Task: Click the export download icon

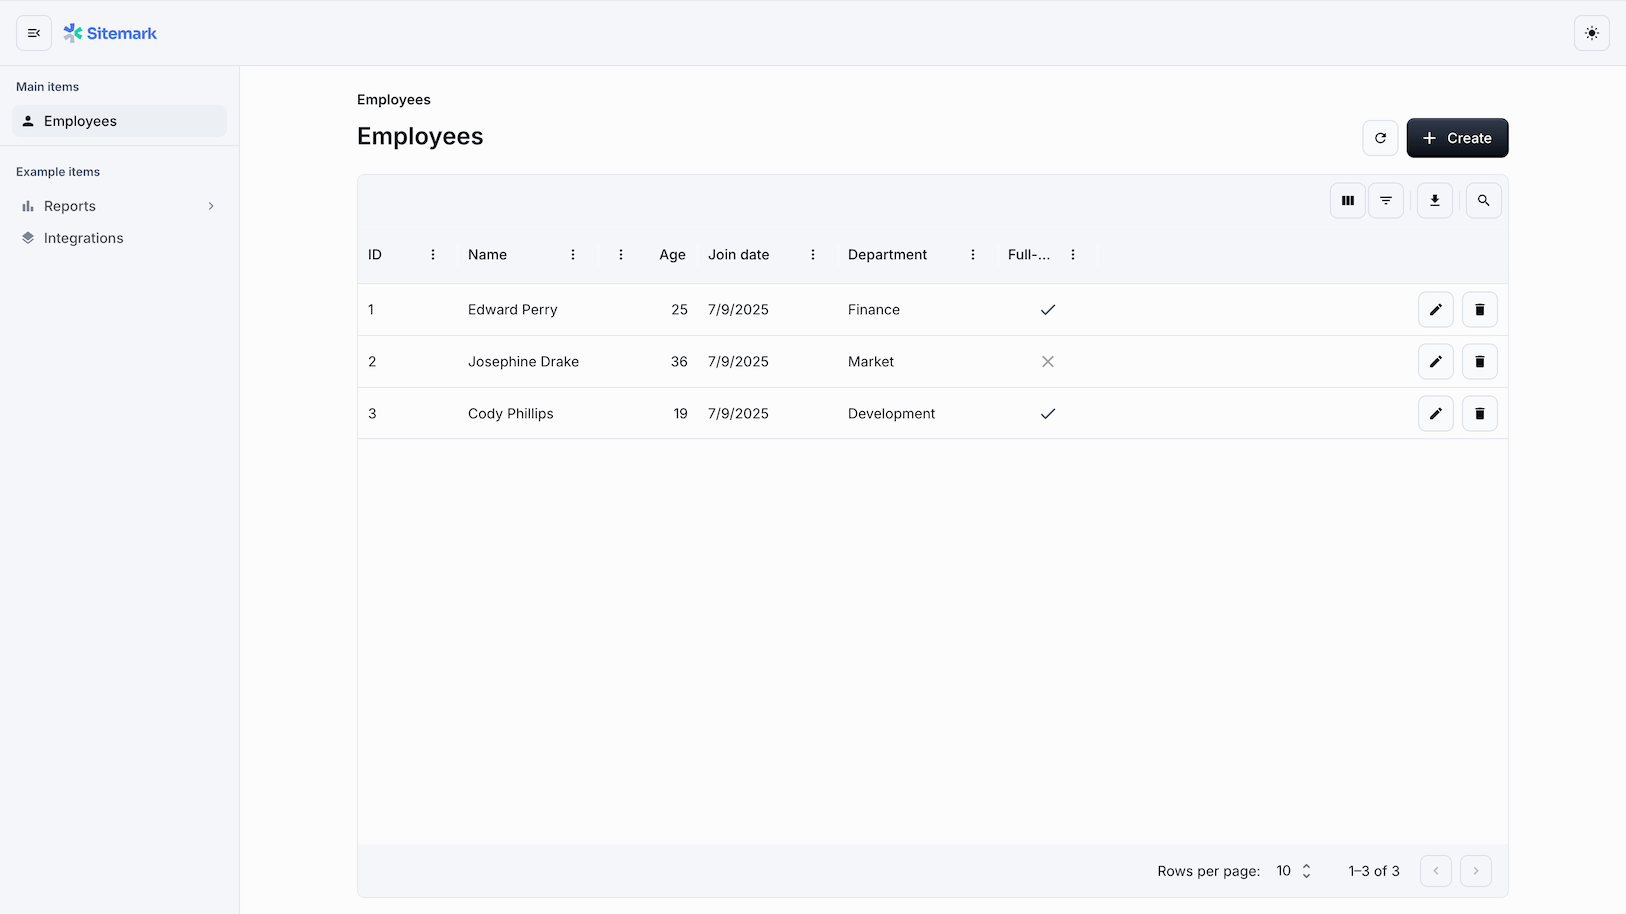Action: click(1434, 200)
